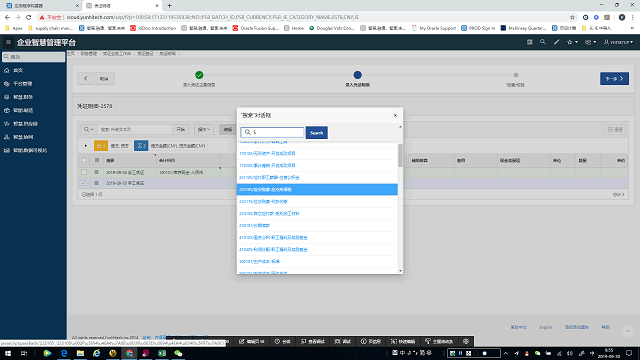Select the list entry starting with 170101
640x360 pixels.
click(317, 153)
